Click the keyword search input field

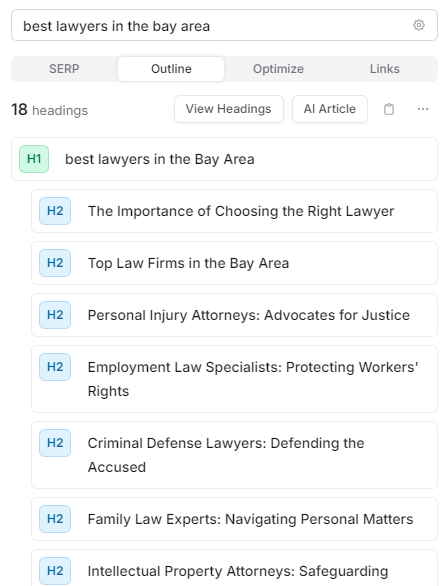point(224,25)
